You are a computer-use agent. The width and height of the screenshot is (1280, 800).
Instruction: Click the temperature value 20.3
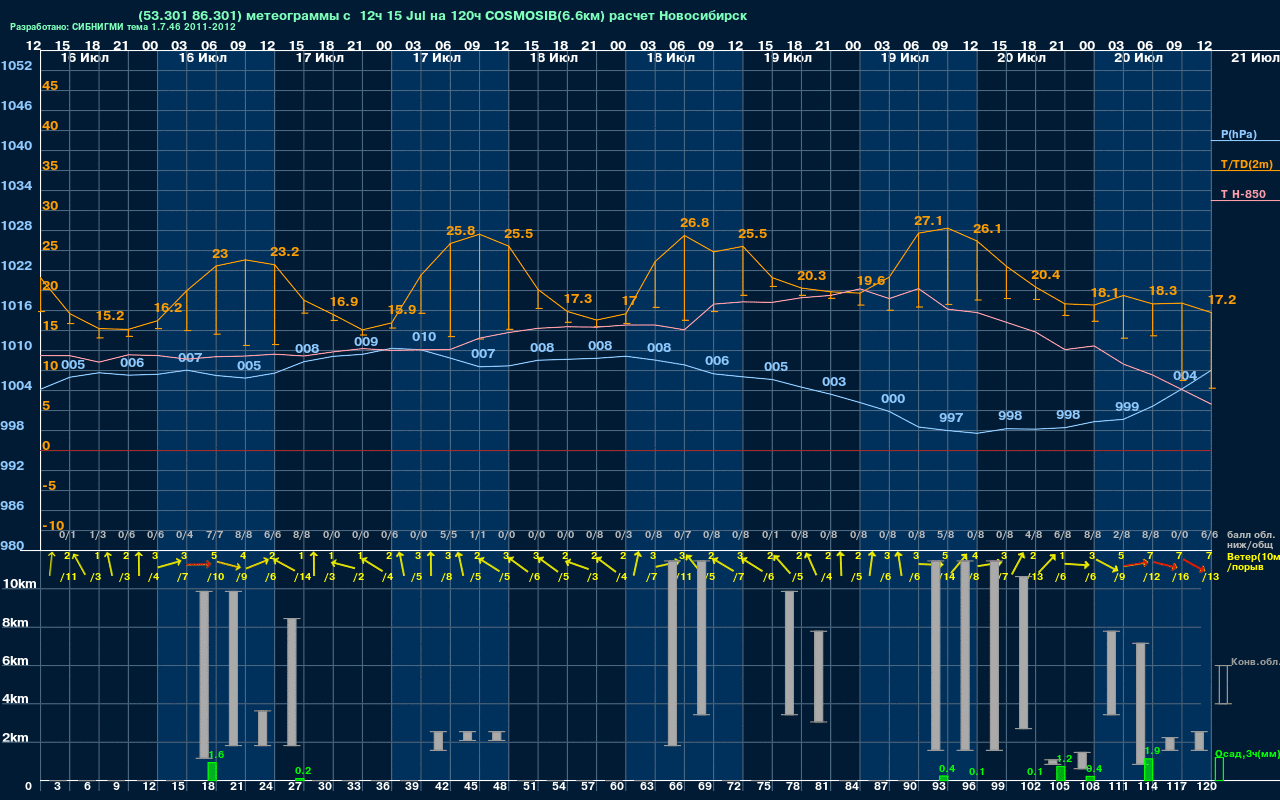pyautogui.click(x=812, y=276)
